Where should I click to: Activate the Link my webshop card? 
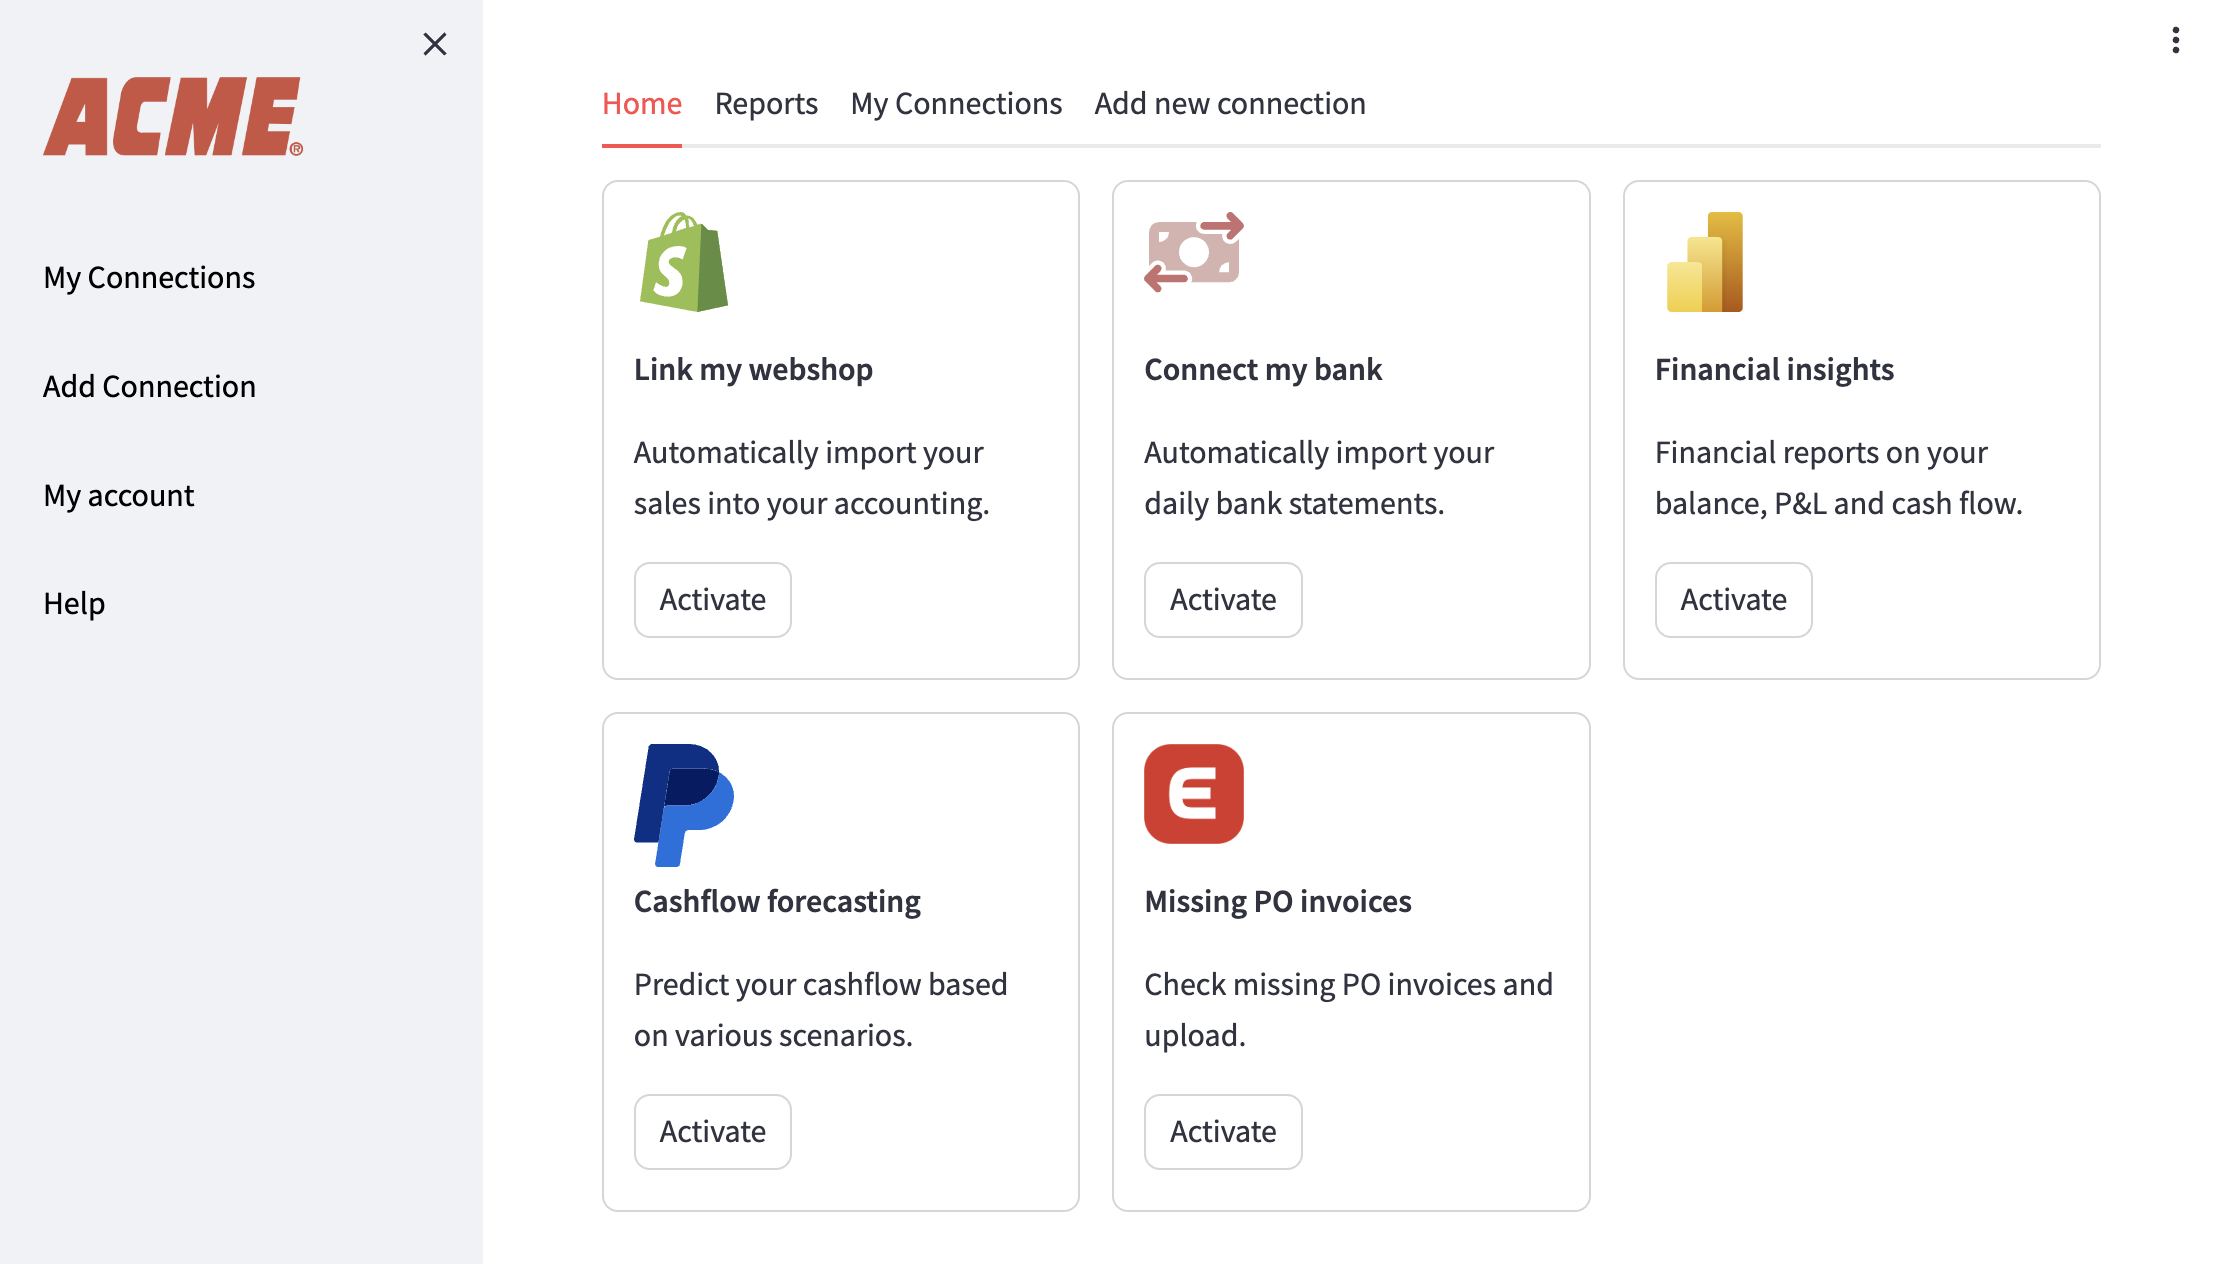click(713, 600)
